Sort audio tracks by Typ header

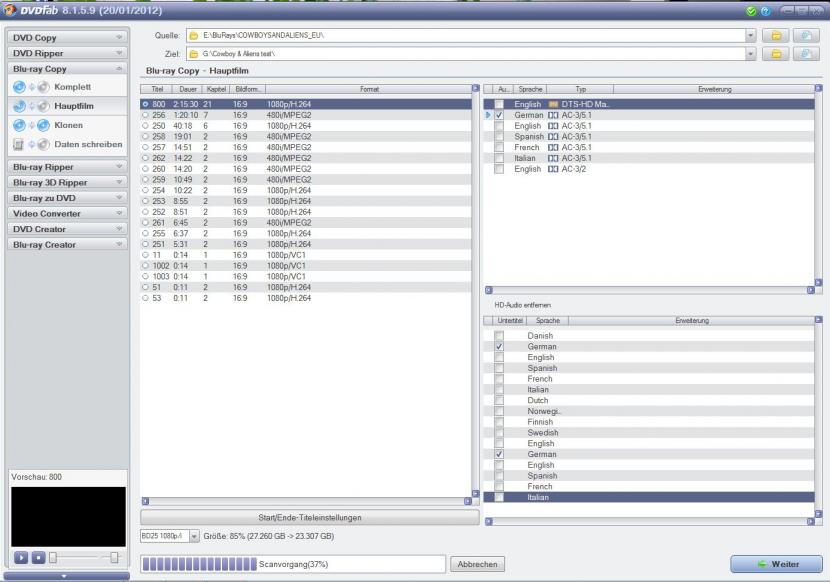(580, 89)
